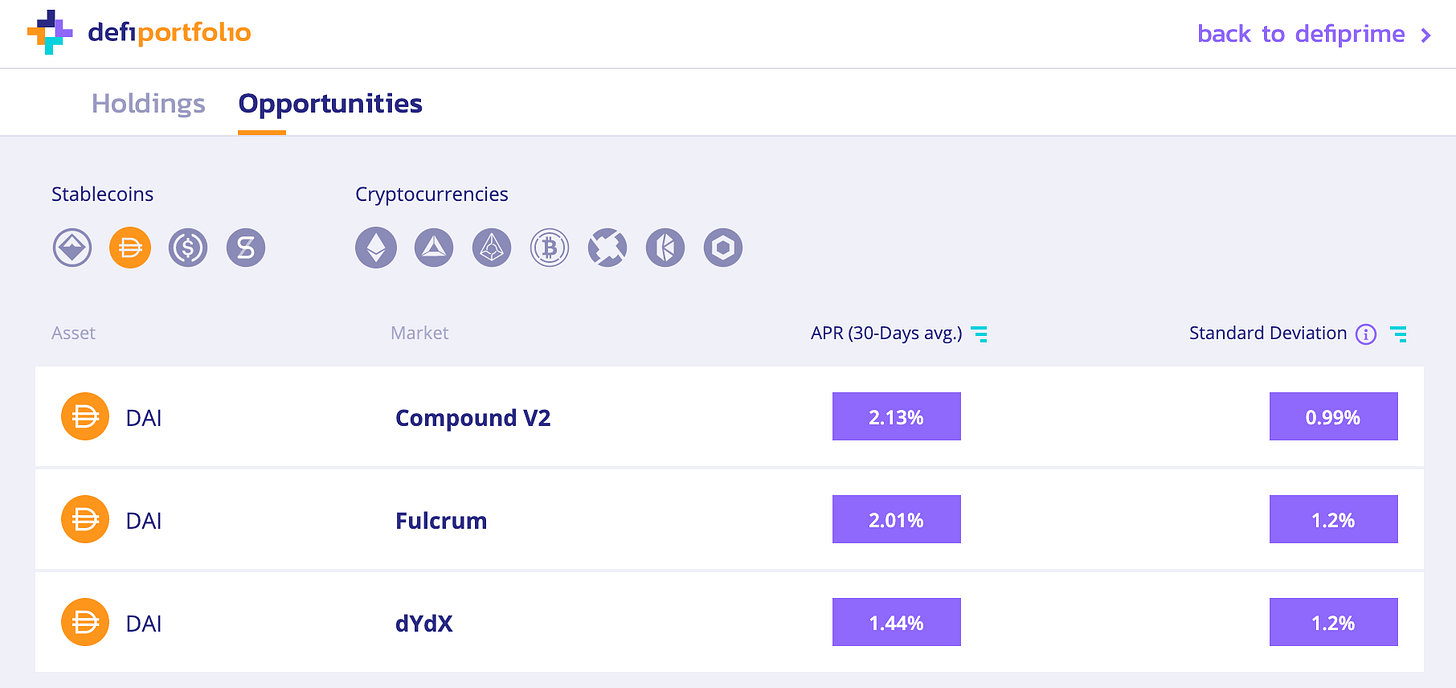
Task: Choose the sUSD stablecoin icon
Action: click(246, 247)
